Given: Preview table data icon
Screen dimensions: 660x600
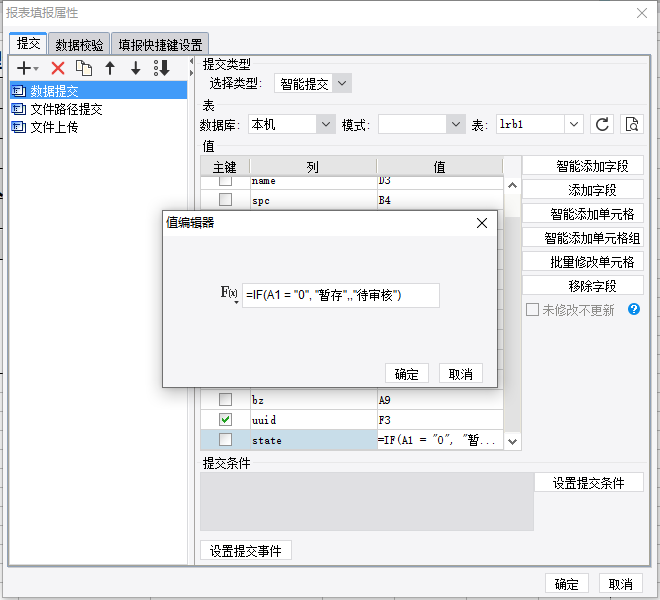Looking at the screenshot, I should 632,124.
